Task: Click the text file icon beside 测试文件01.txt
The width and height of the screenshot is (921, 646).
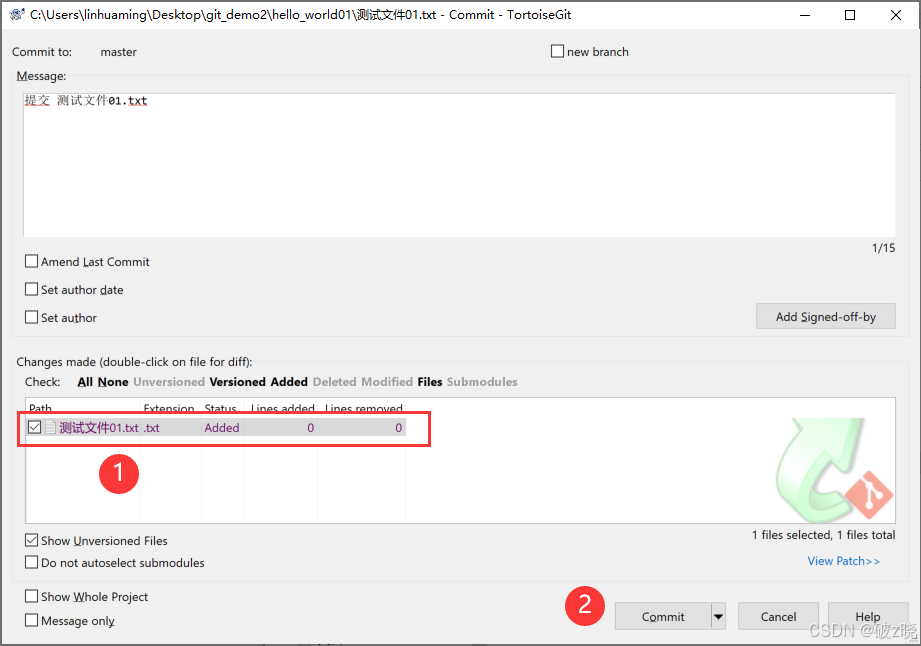Action: 51,428
